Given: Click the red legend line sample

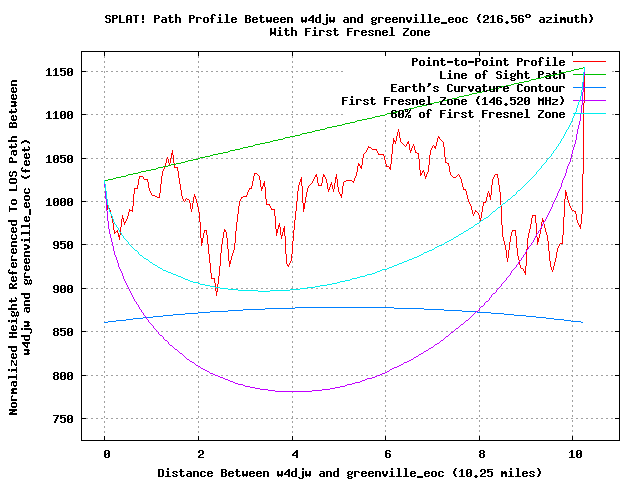Looking at the screenshot, I should (x=589, y=62).
